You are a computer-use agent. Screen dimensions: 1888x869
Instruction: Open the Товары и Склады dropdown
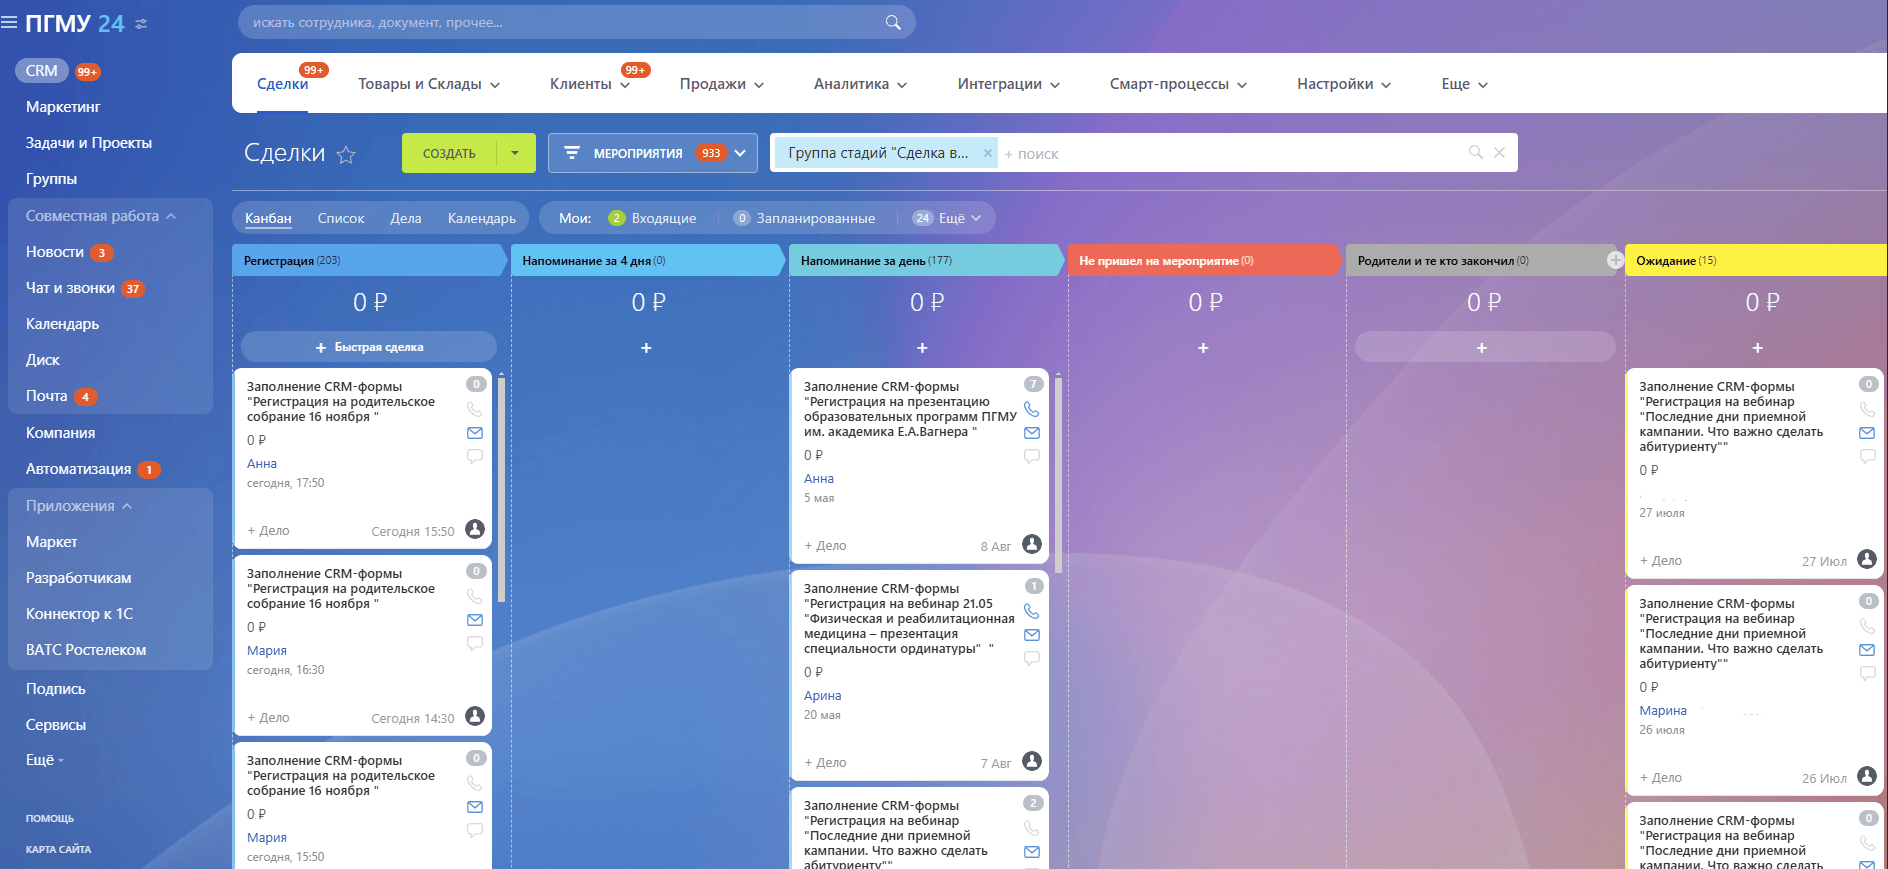click(429, 84)
